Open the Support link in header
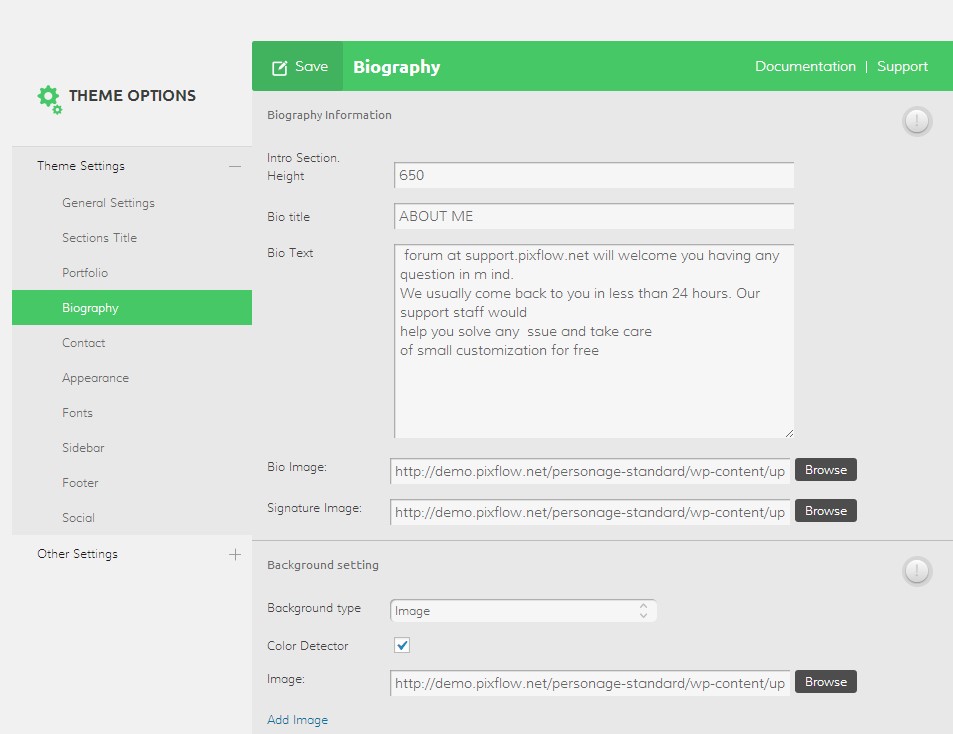 point(902,67)
